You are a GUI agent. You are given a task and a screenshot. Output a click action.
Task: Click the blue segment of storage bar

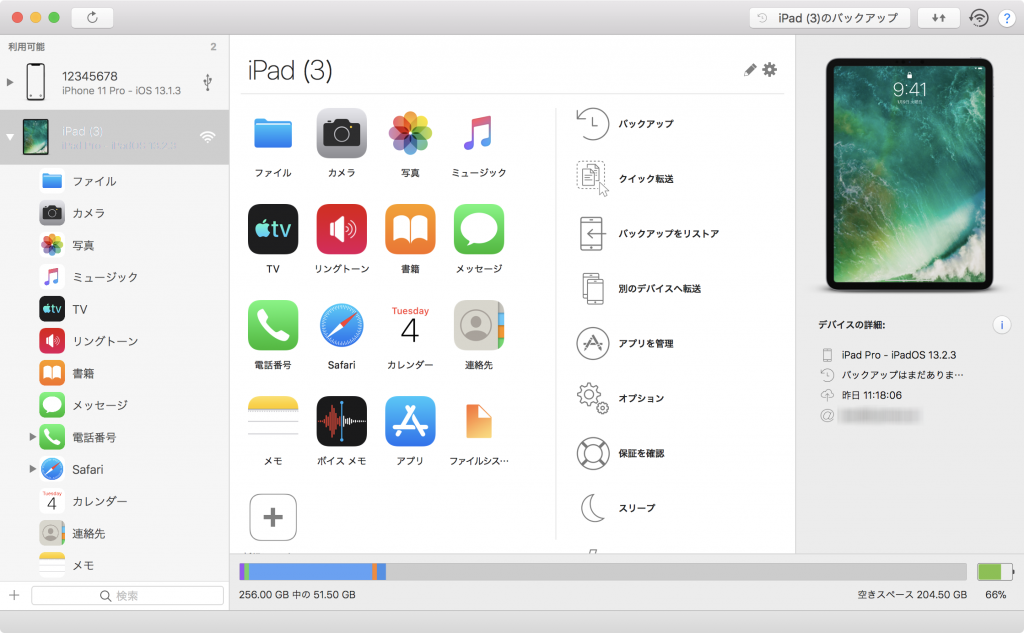(x=310, y=572)
